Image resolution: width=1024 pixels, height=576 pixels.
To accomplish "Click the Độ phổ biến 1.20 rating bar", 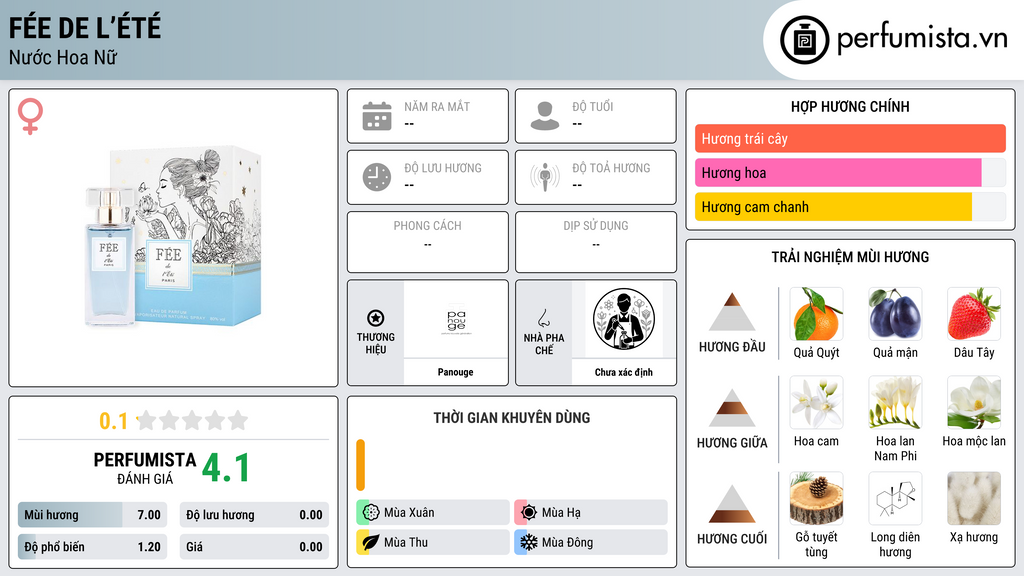I will click(x=92, y=547).
